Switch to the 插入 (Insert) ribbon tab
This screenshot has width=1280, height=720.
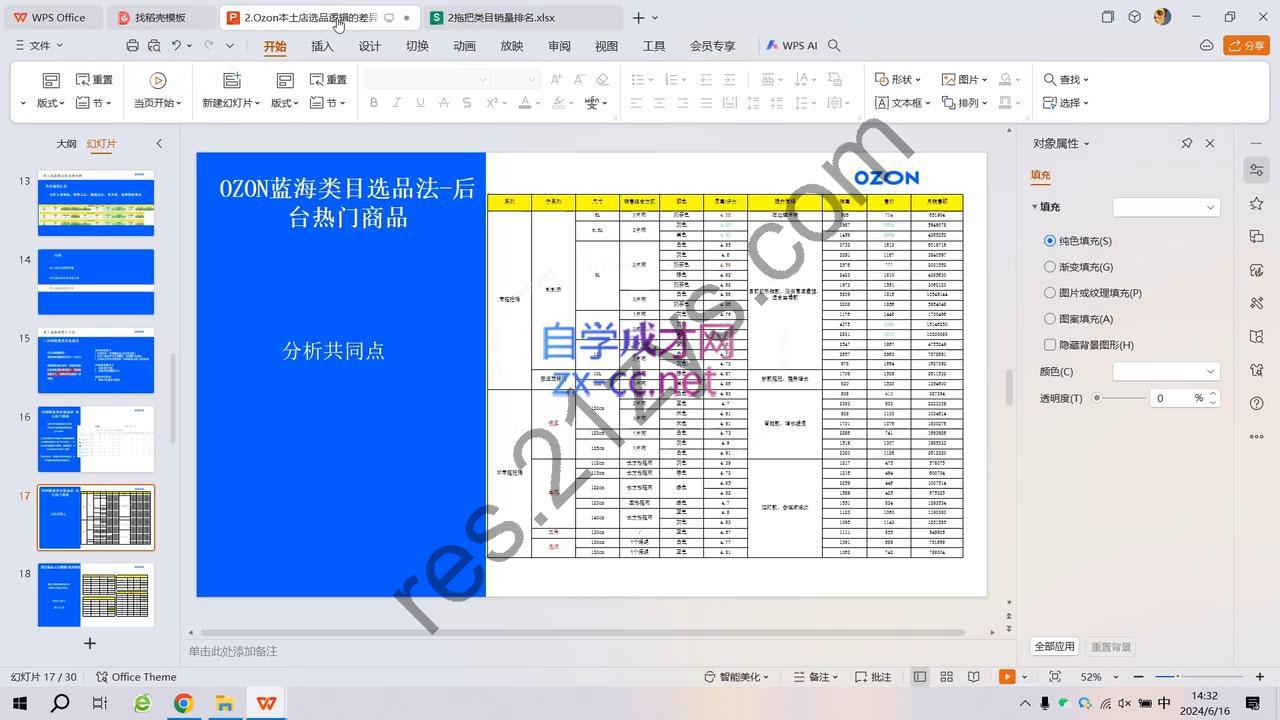[x=322, y=46]
